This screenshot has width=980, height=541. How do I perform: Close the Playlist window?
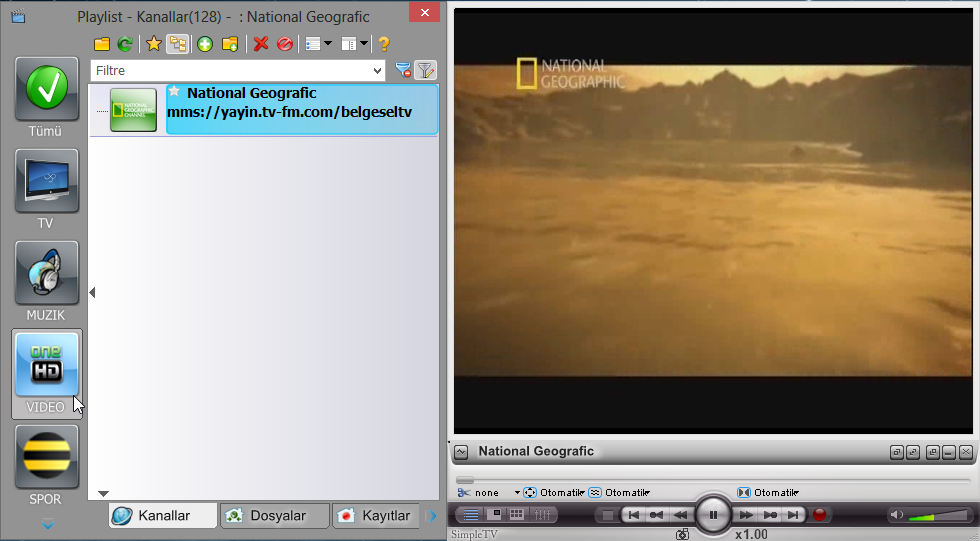[425, 12]
